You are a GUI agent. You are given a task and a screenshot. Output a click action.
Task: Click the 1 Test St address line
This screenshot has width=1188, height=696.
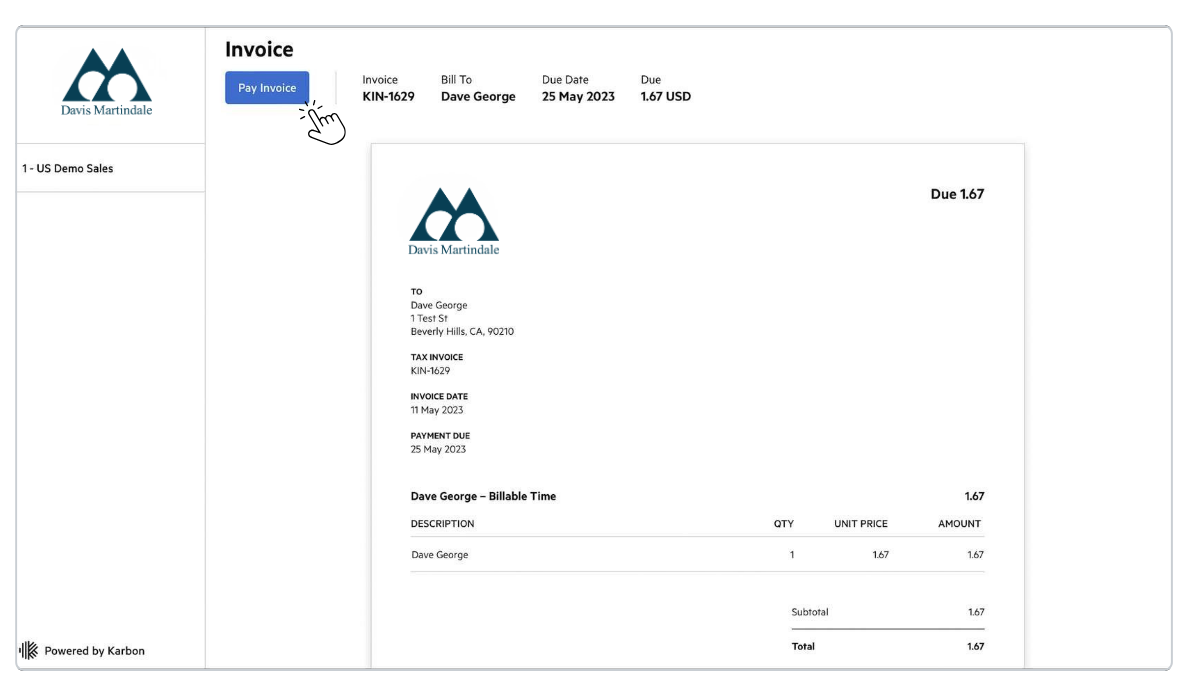point(429,318)
